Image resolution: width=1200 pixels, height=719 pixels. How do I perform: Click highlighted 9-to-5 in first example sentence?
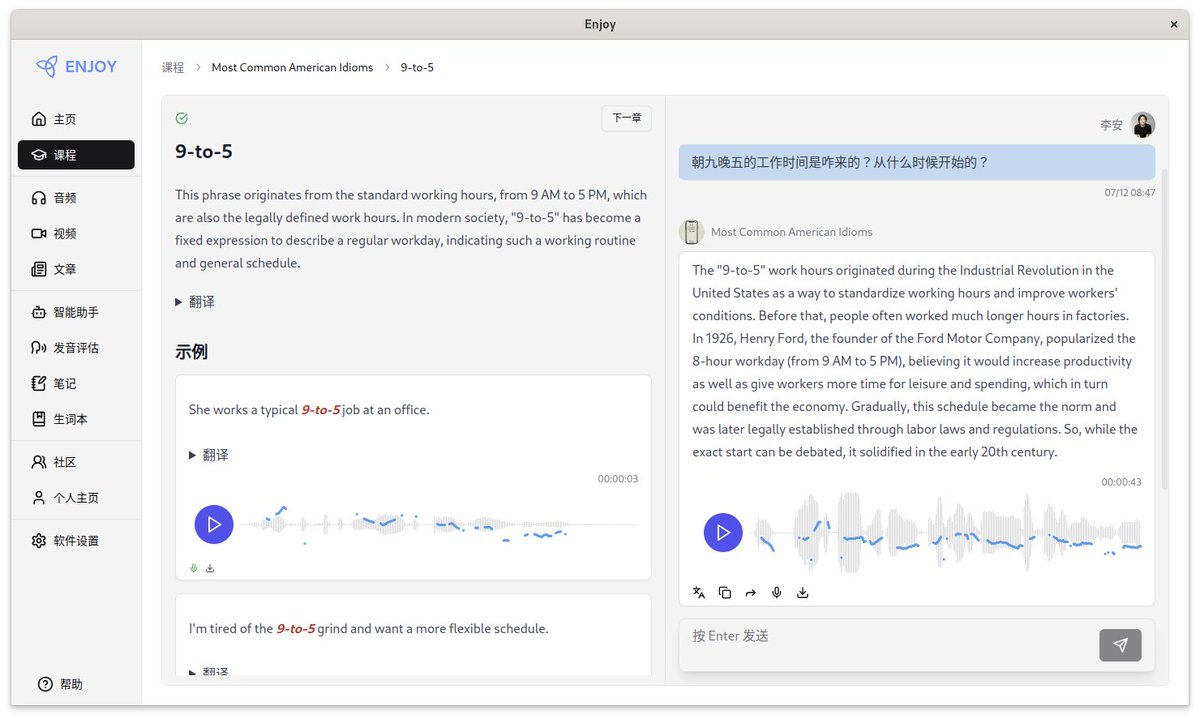pos(321,409)
